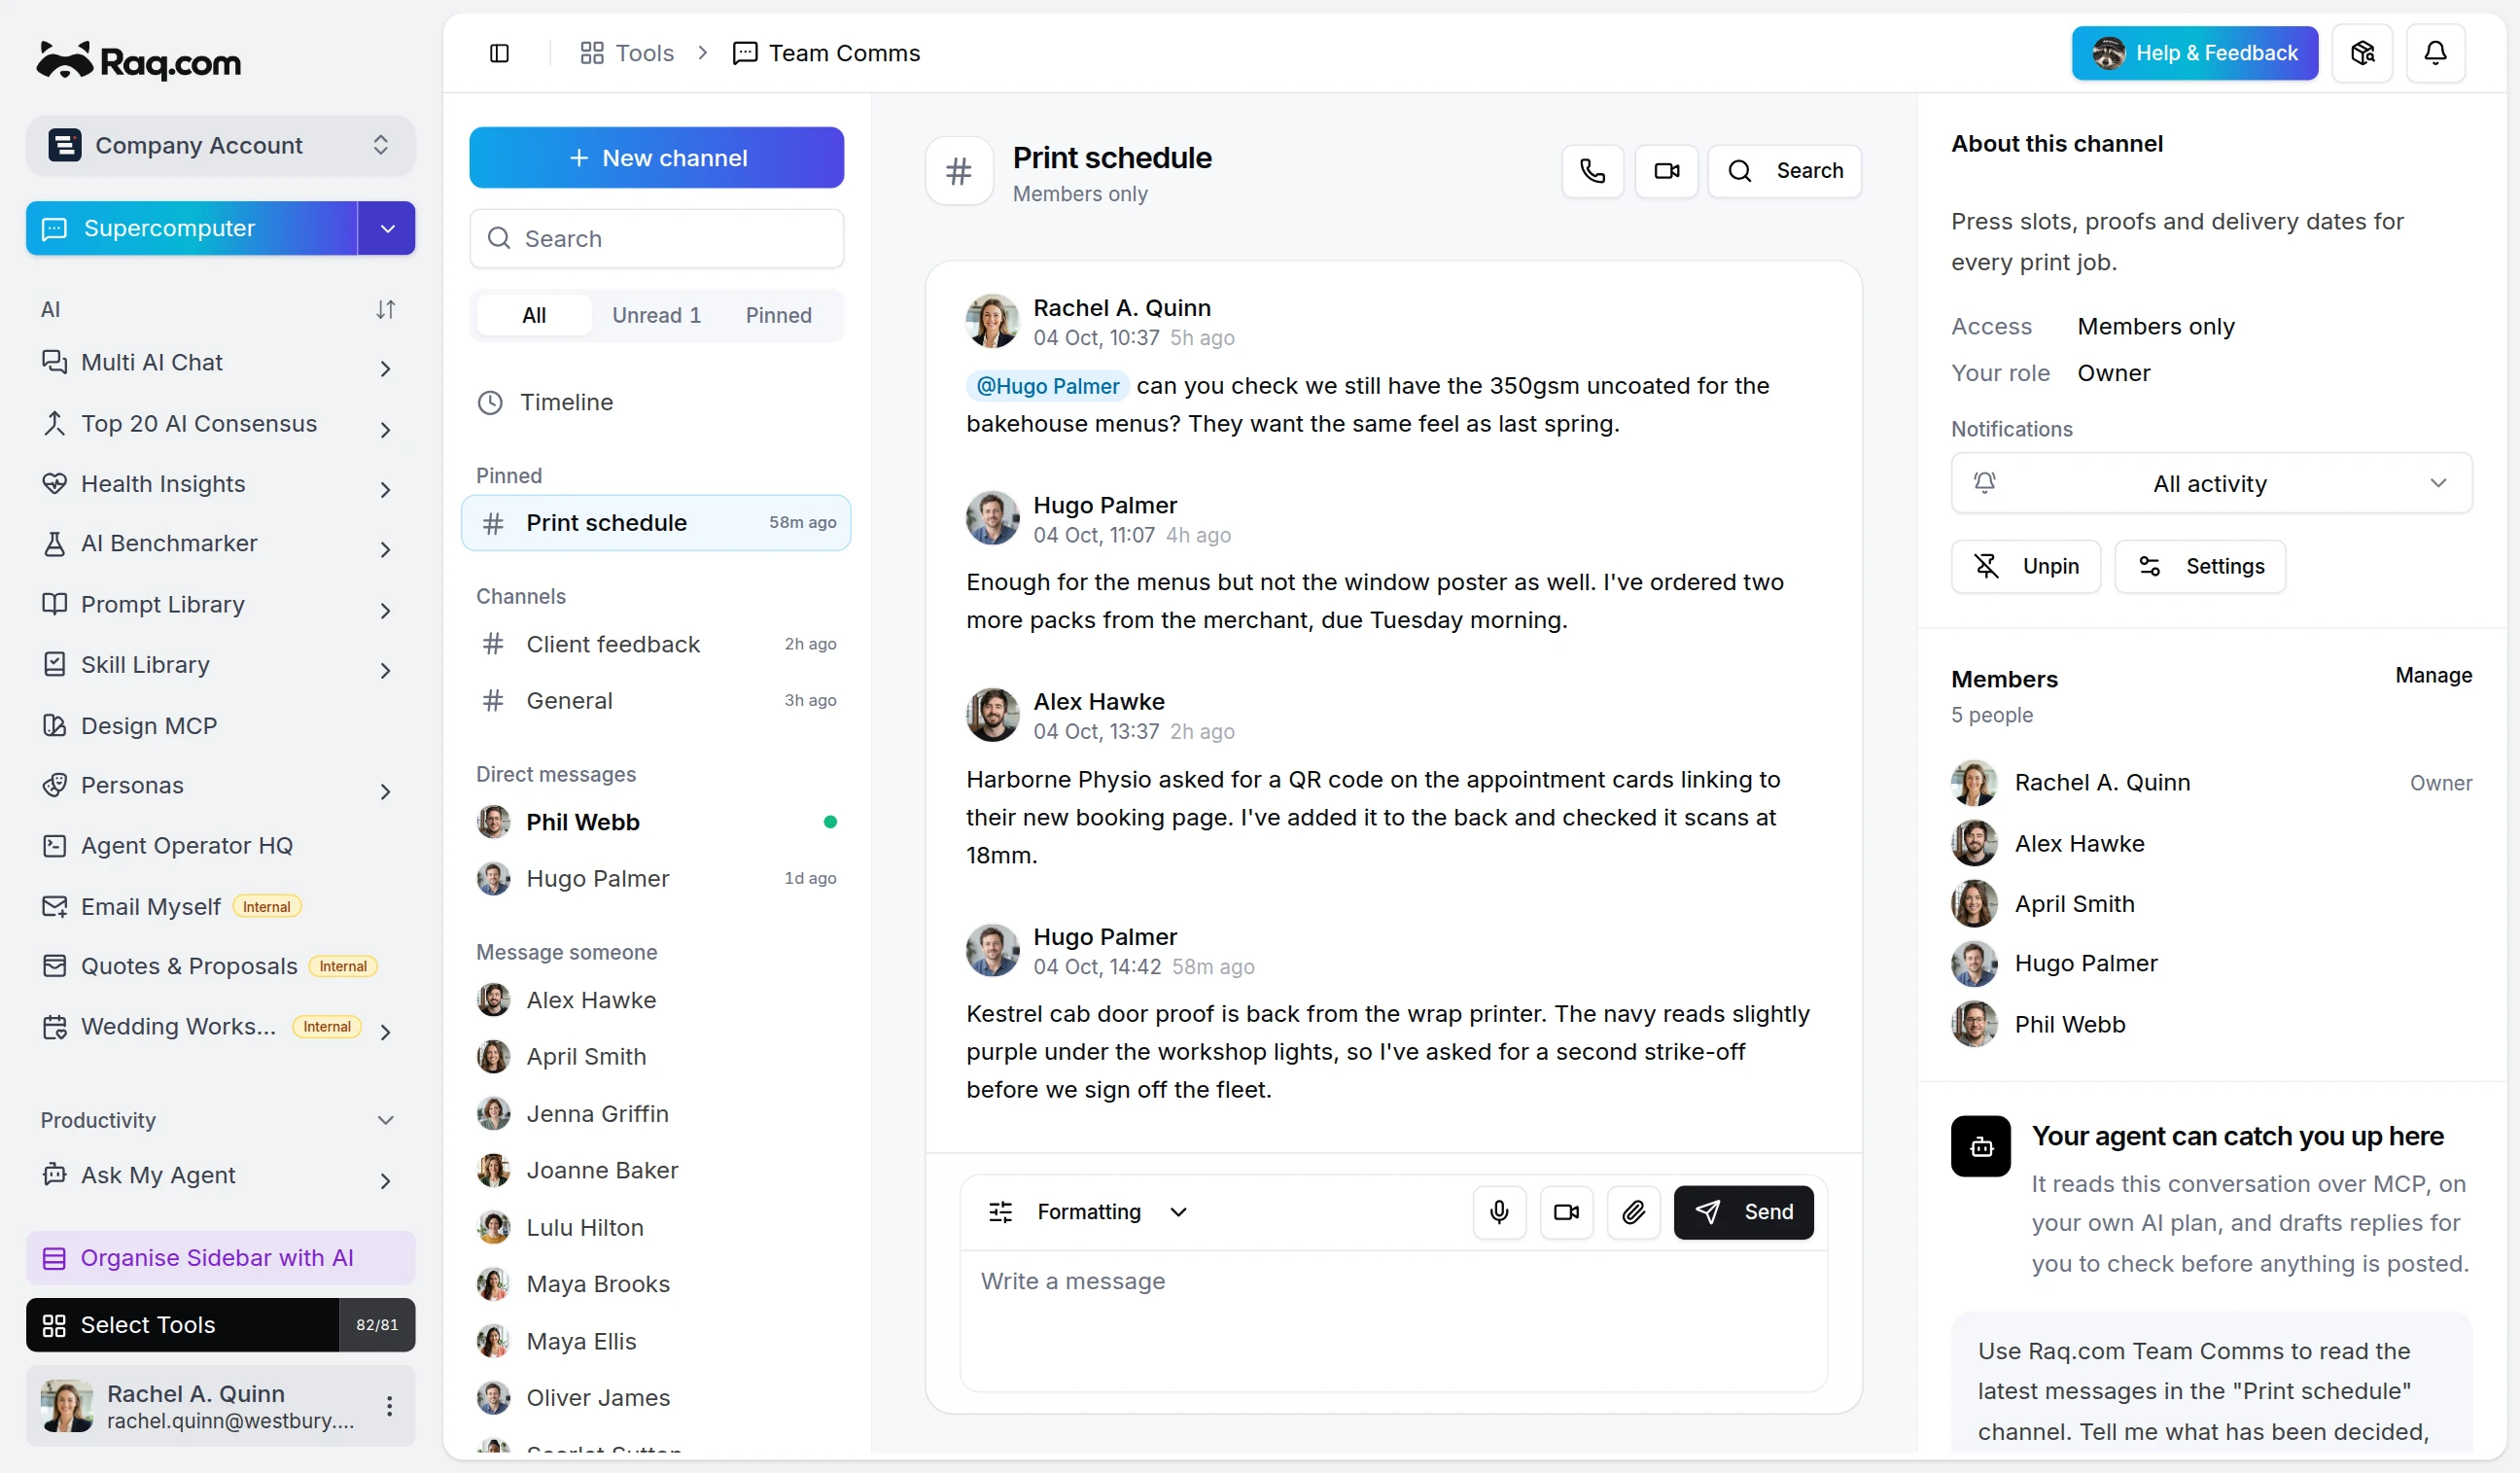
Task: Expand AI Benchmarker submenu
Action: pyautogui.click(x=385, y=550)
